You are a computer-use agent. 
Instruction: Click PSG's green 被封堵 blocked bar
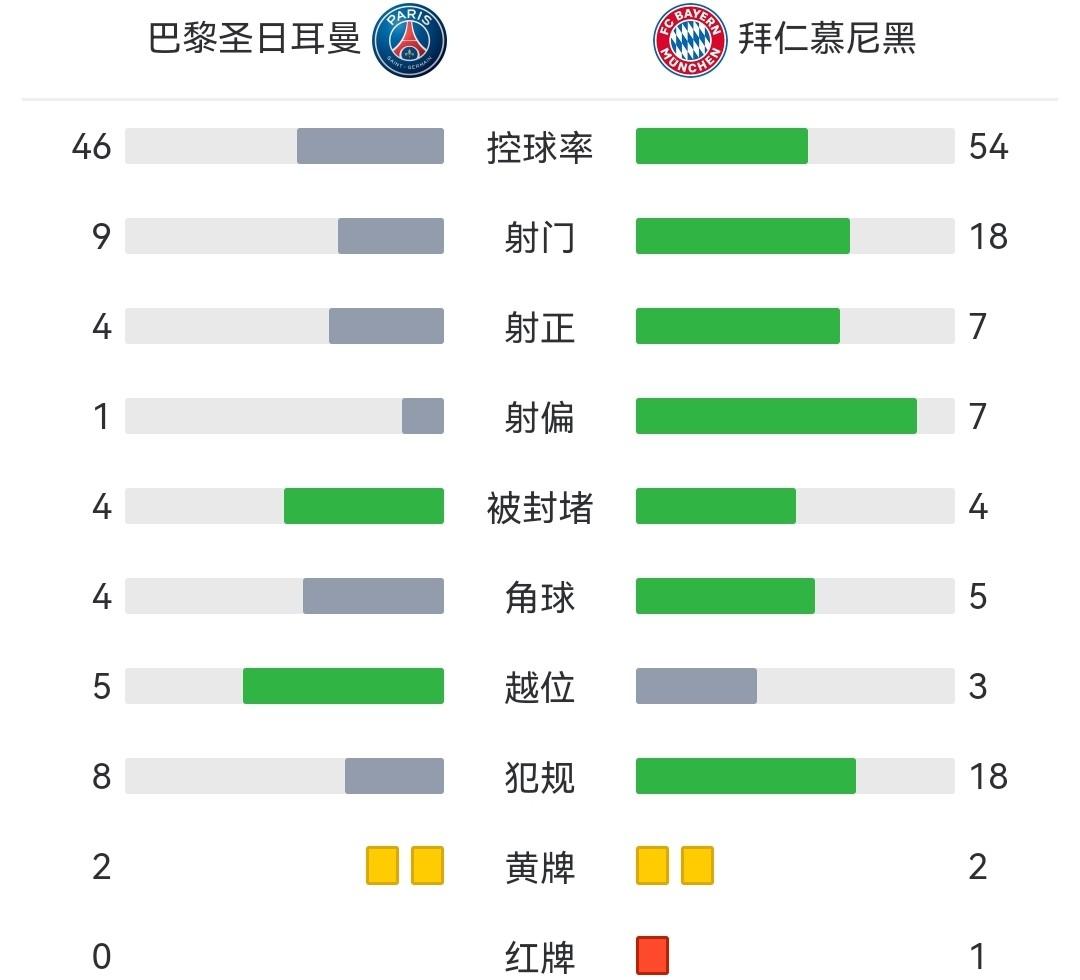tap(363, 506)
